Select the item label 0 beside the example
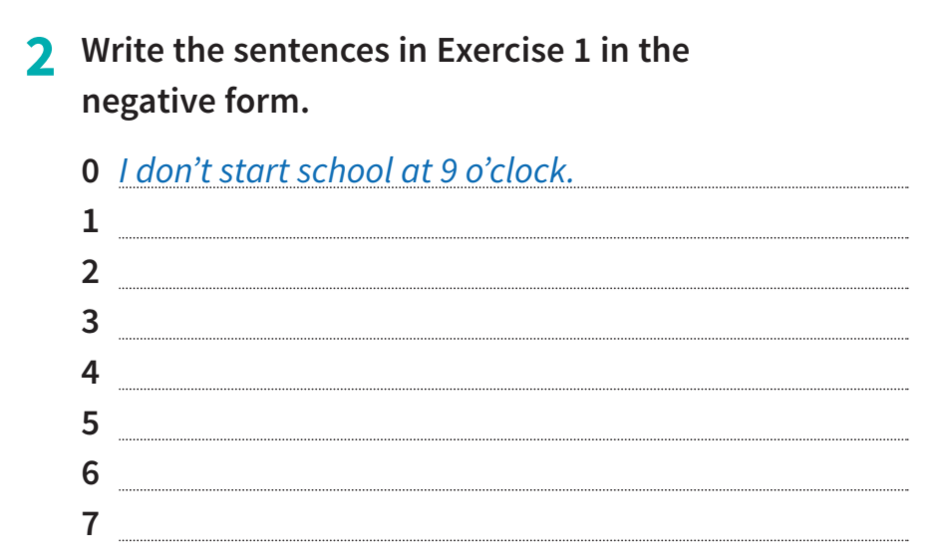 92,172
